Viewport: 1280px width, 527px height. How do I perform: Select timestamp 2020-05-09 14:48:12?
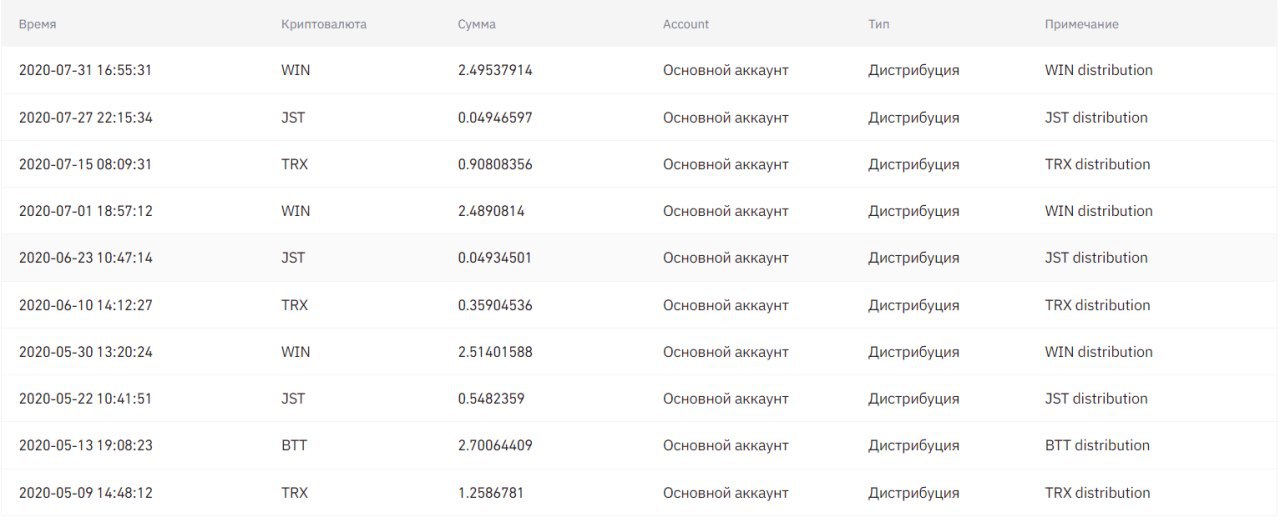86,493
